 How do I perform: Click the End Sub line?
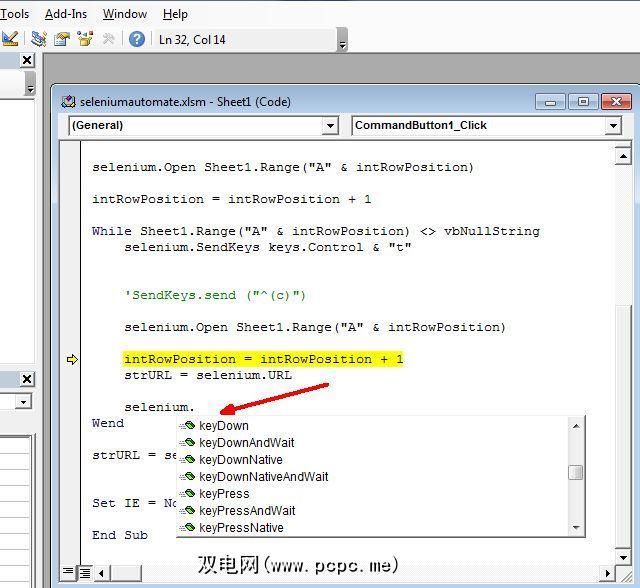click(120, 535)
